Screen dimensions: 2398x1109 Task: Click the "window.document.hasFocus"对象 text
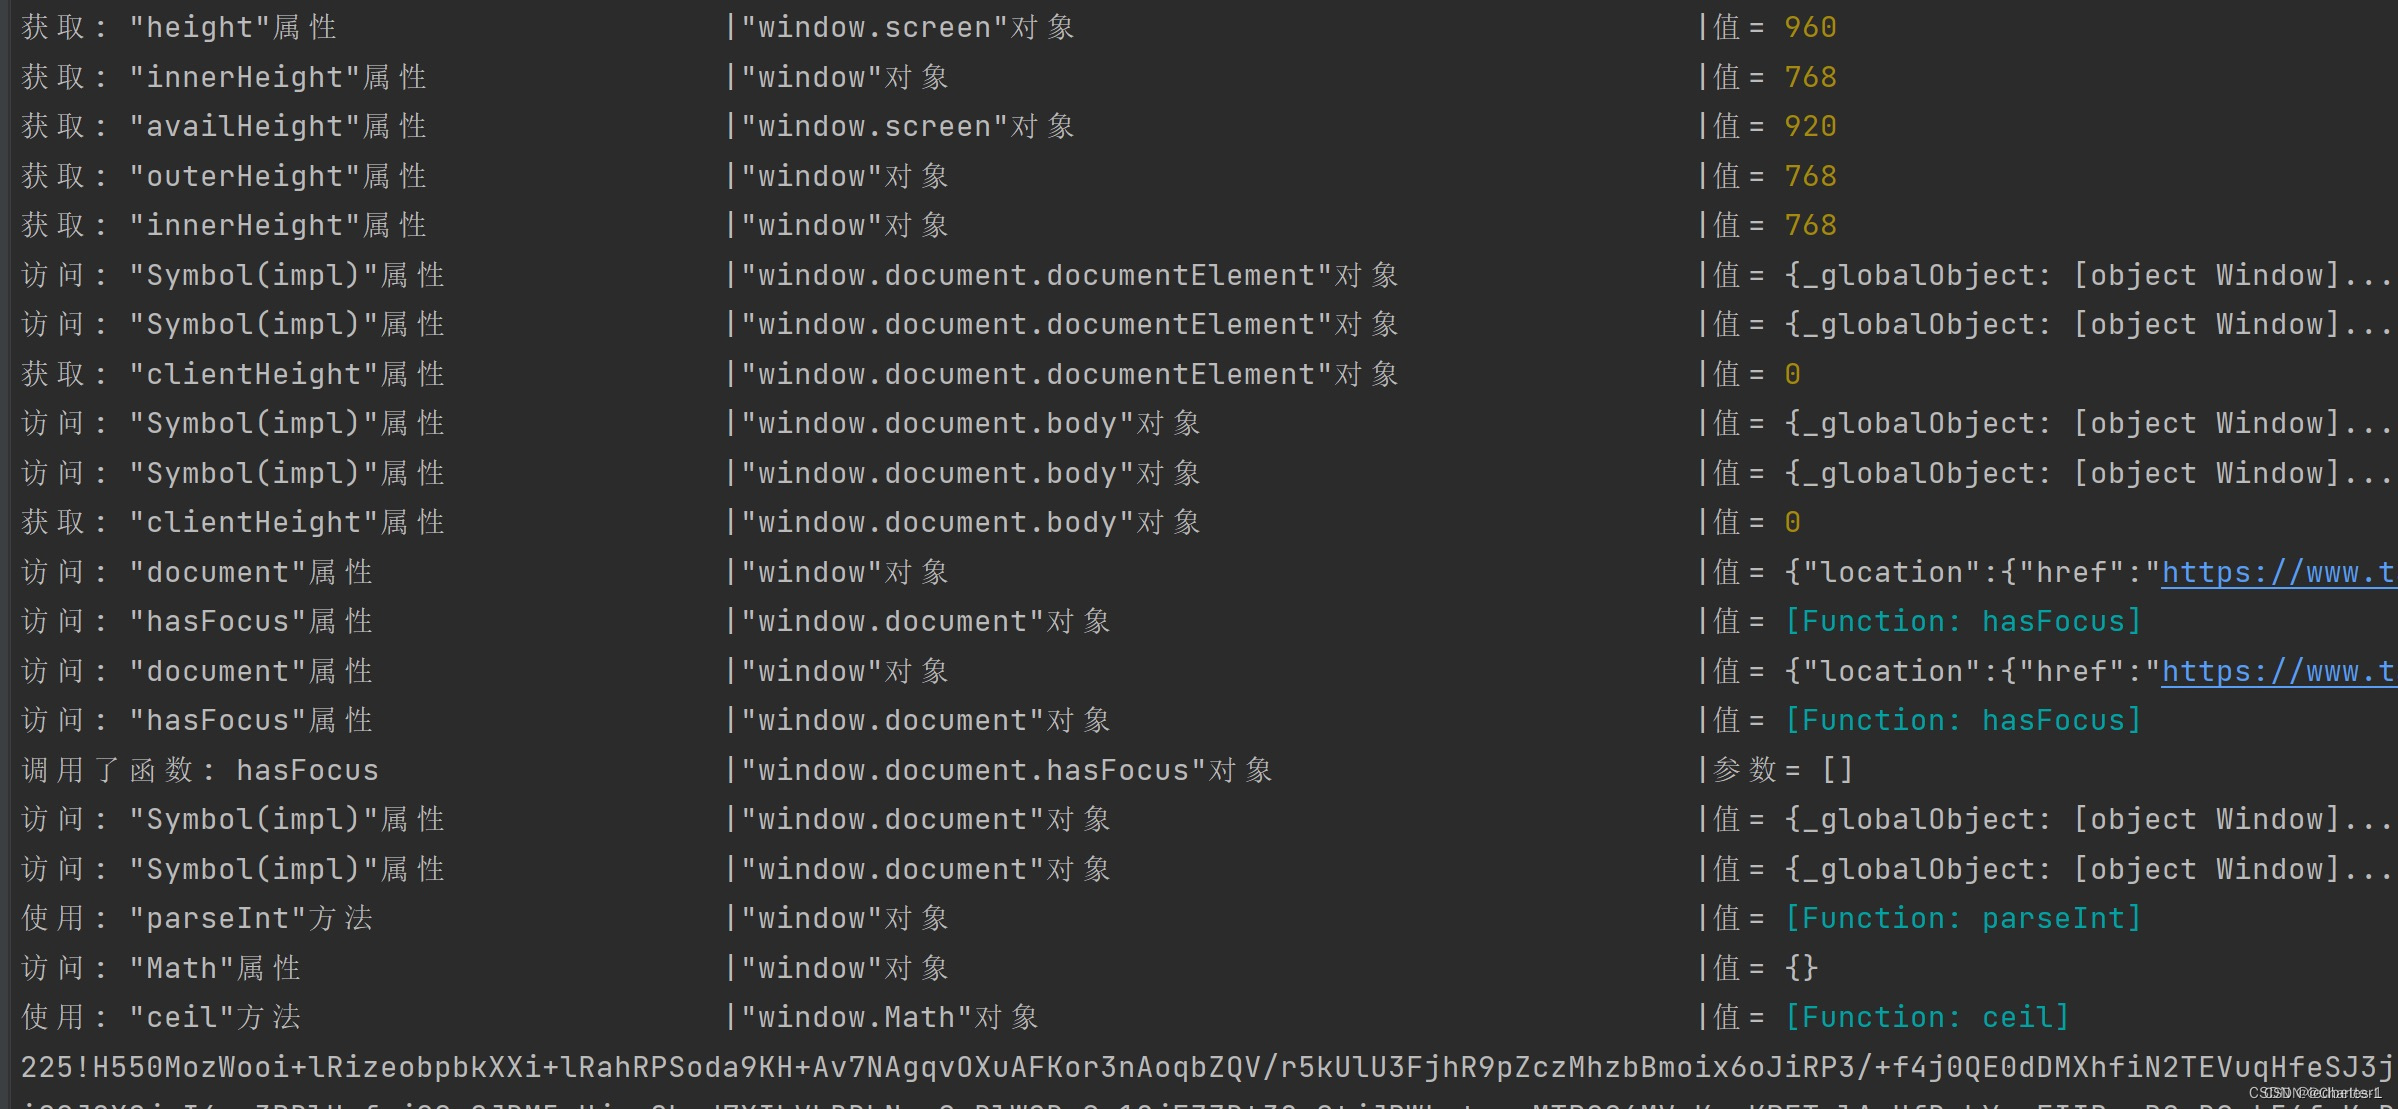(1006, 770)
